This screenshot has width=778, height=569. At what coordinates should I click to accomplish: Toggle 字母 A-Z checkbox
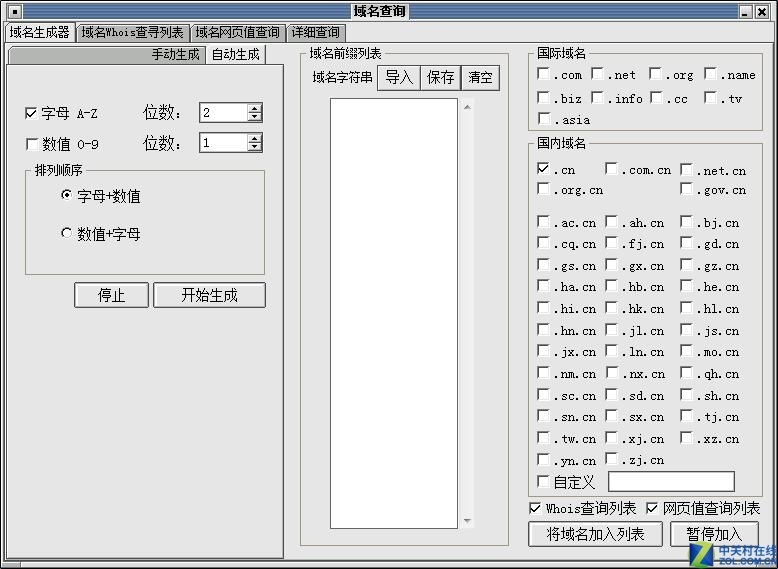31,113
